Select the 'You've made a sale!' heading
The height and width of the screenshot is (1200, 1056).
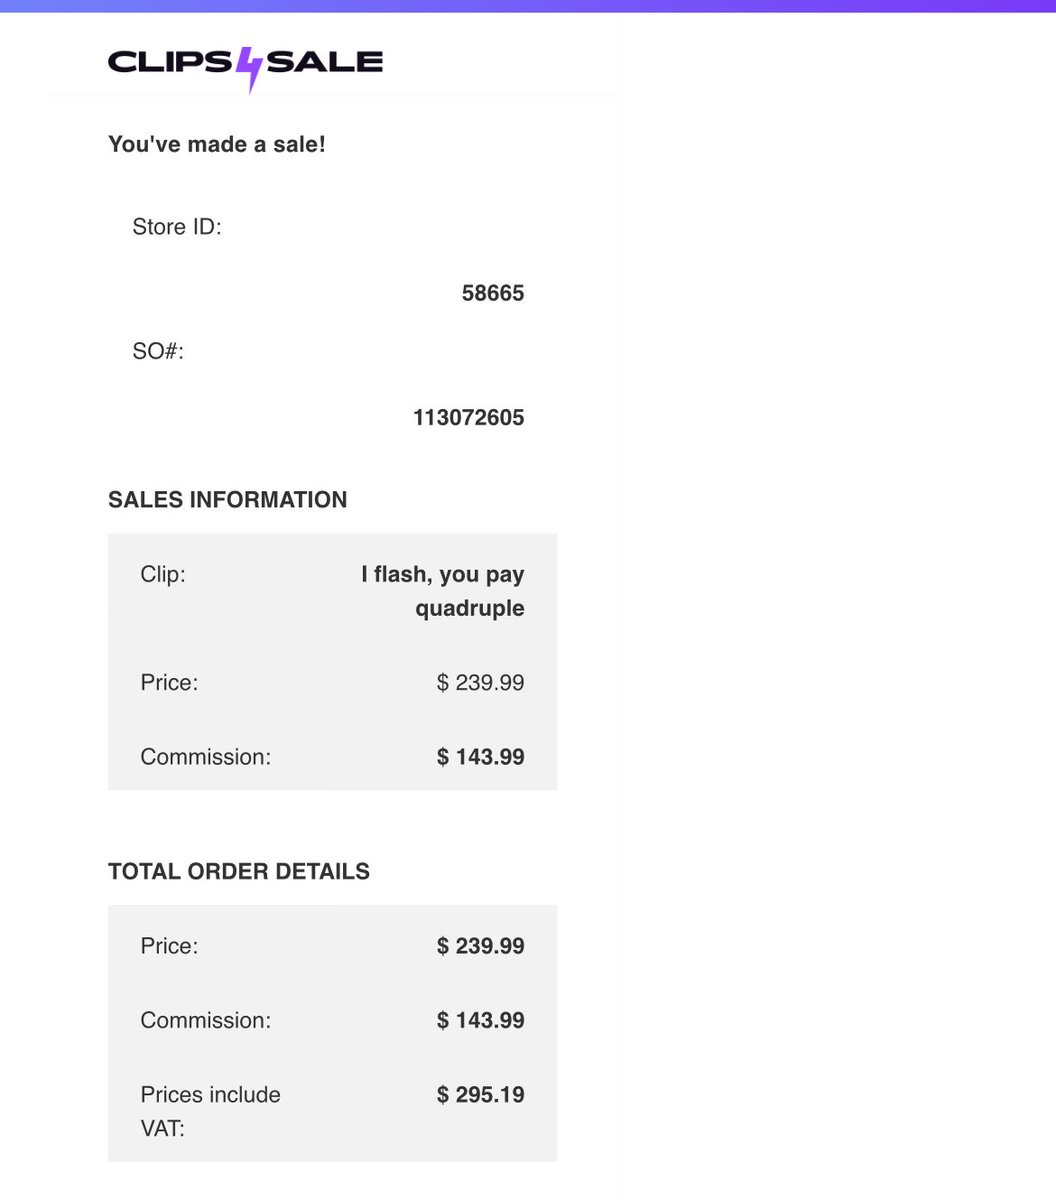point(217,144)
